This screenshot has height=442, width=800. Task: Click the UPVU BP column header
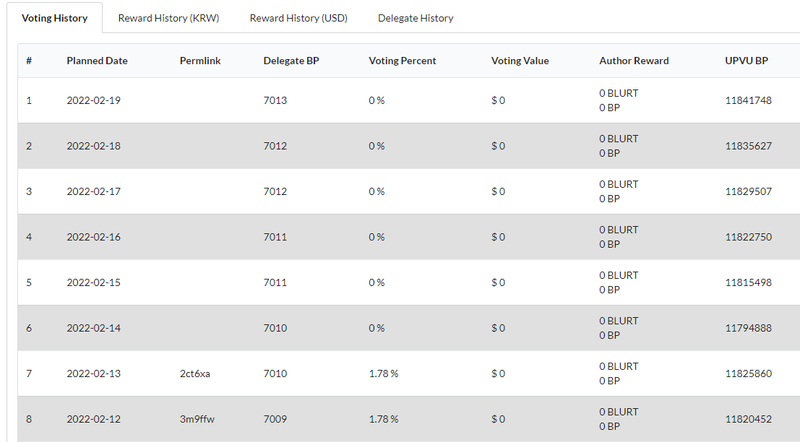tap(746, 61)
